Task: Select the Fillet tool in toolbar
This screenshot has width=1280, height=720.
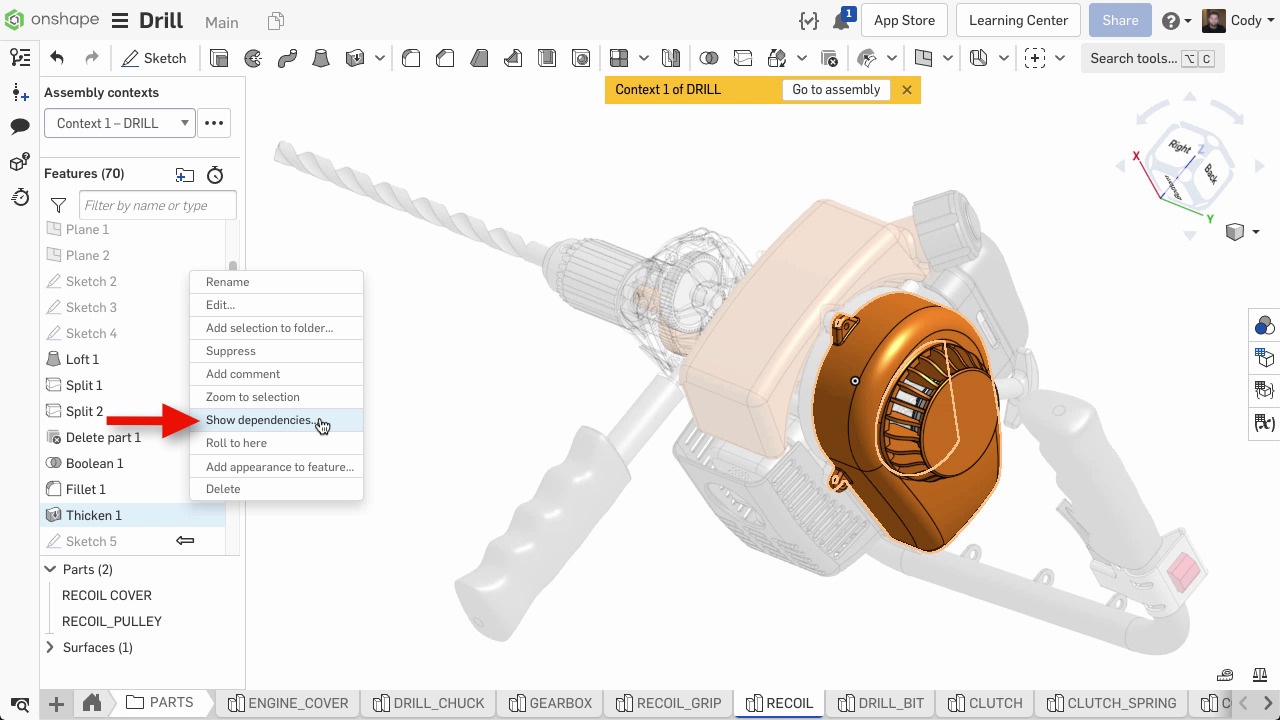Action: click(411, 58)
